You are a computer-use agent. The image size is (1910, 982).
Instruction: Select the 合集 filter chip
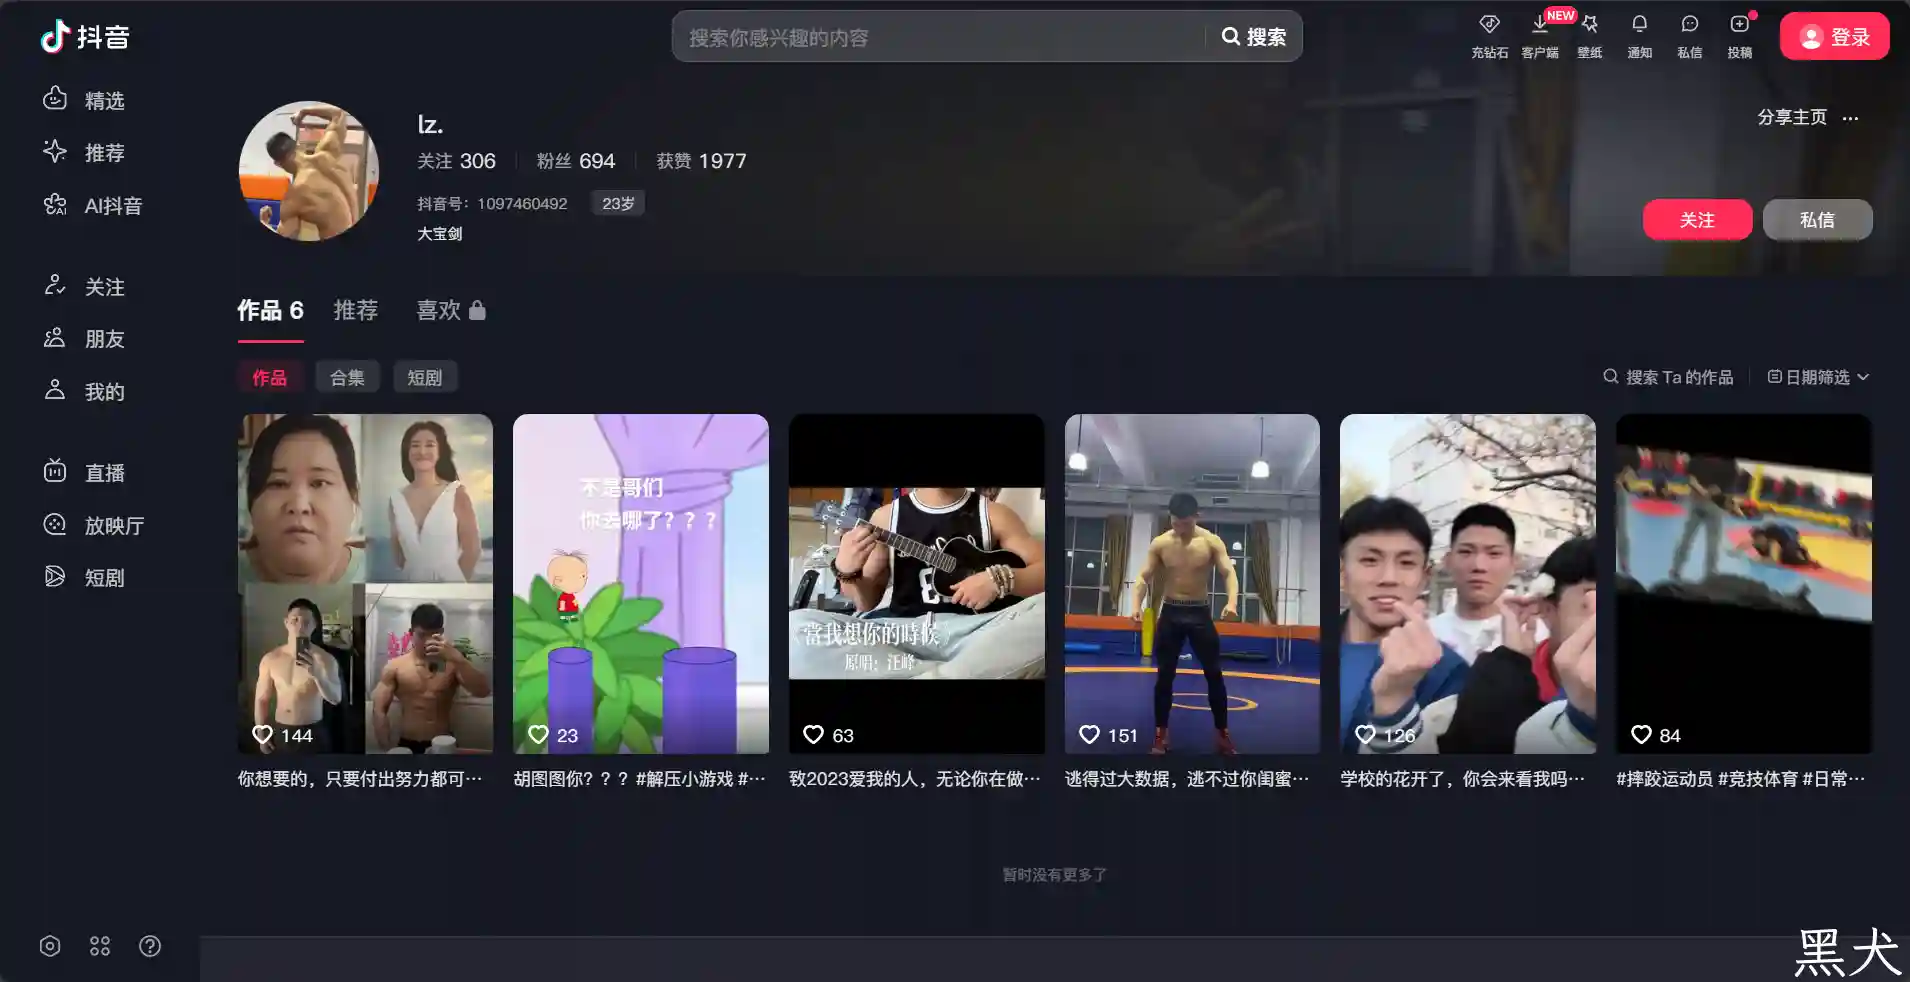(347, 377)
